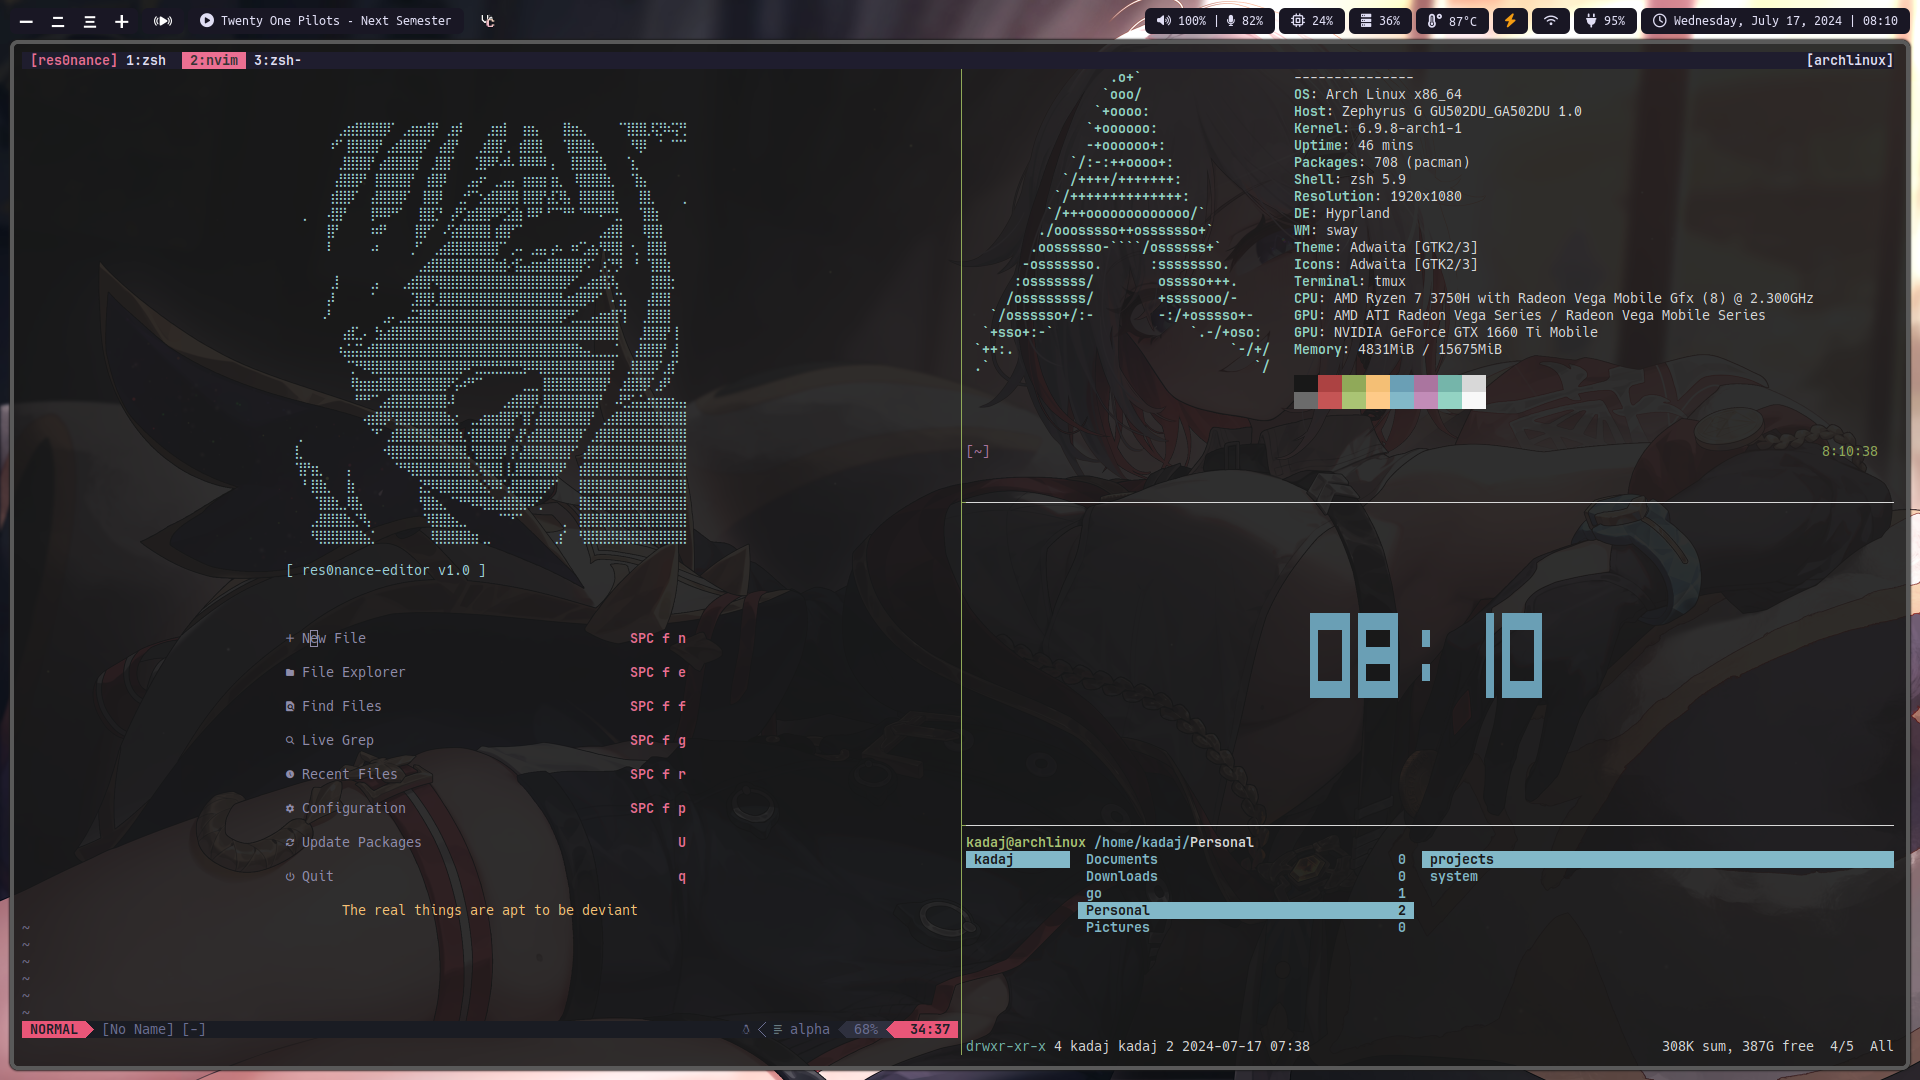Click the play icon beside the song title
This screenshot has height=1080, width=1920.
click(206, 20)
